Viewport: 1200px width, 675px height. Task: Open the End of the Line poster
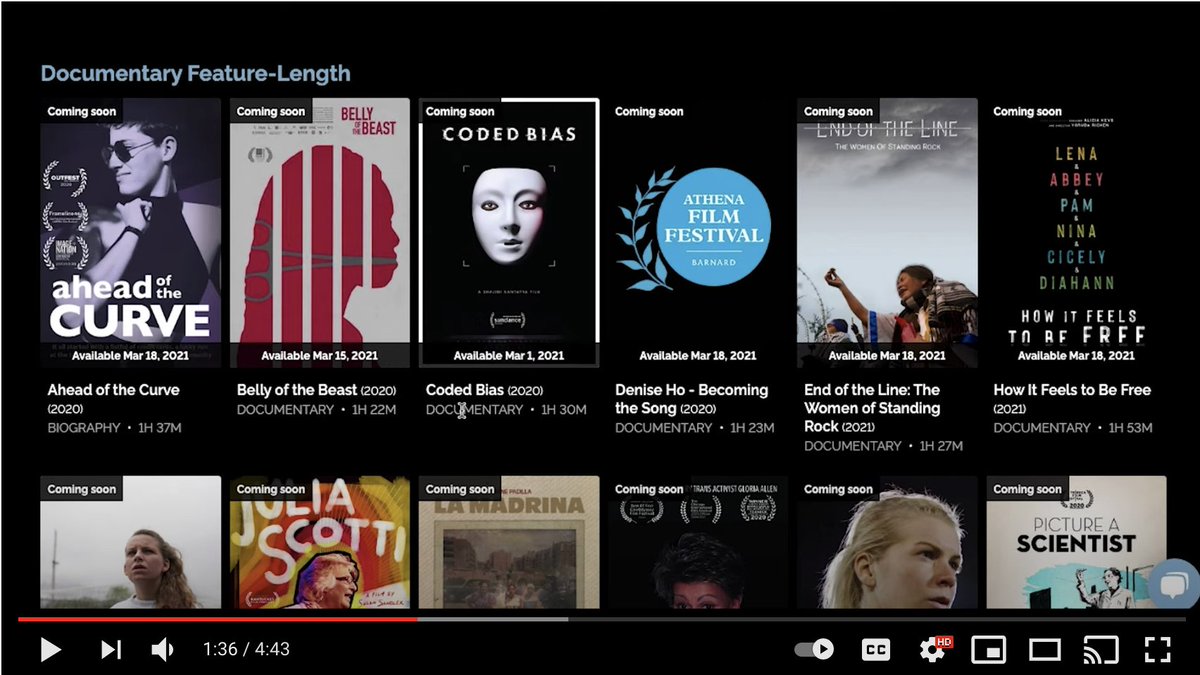coord(887,232)
